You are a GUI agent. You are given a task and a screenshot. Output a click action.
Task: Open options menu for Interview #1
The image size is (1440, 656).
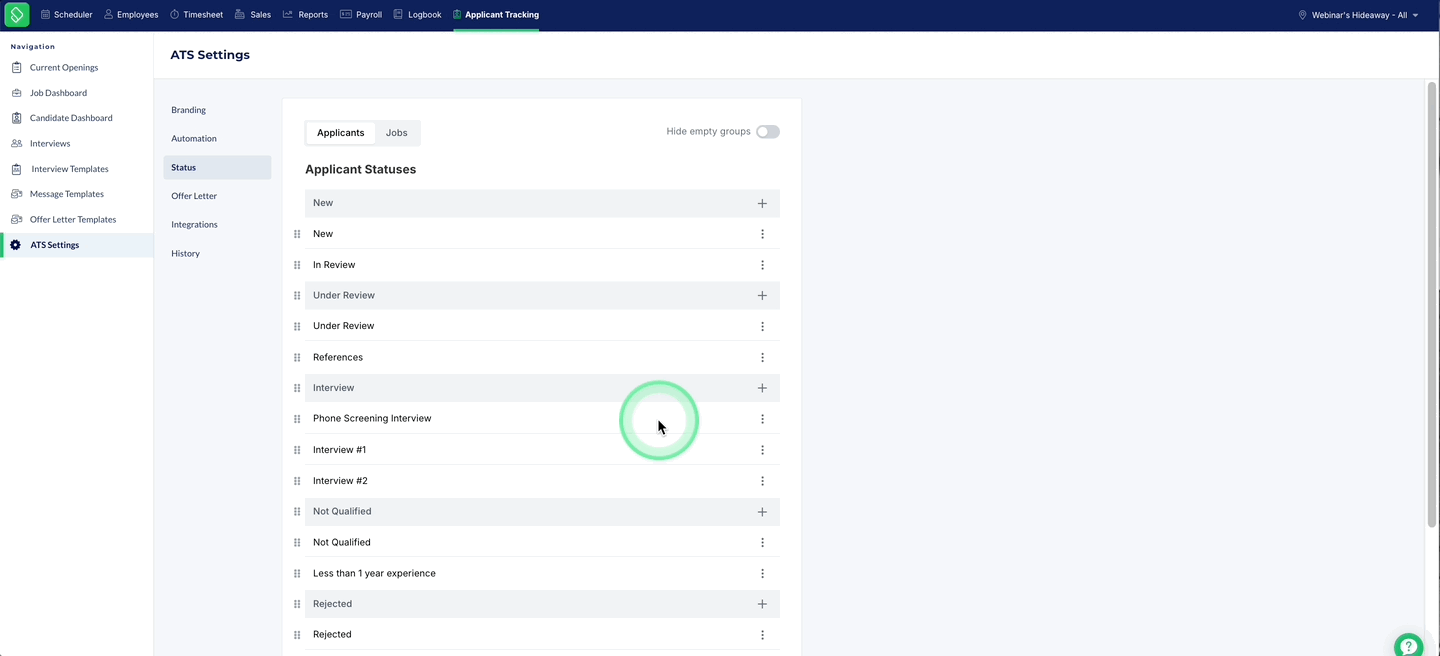click(x=762, y=450)
